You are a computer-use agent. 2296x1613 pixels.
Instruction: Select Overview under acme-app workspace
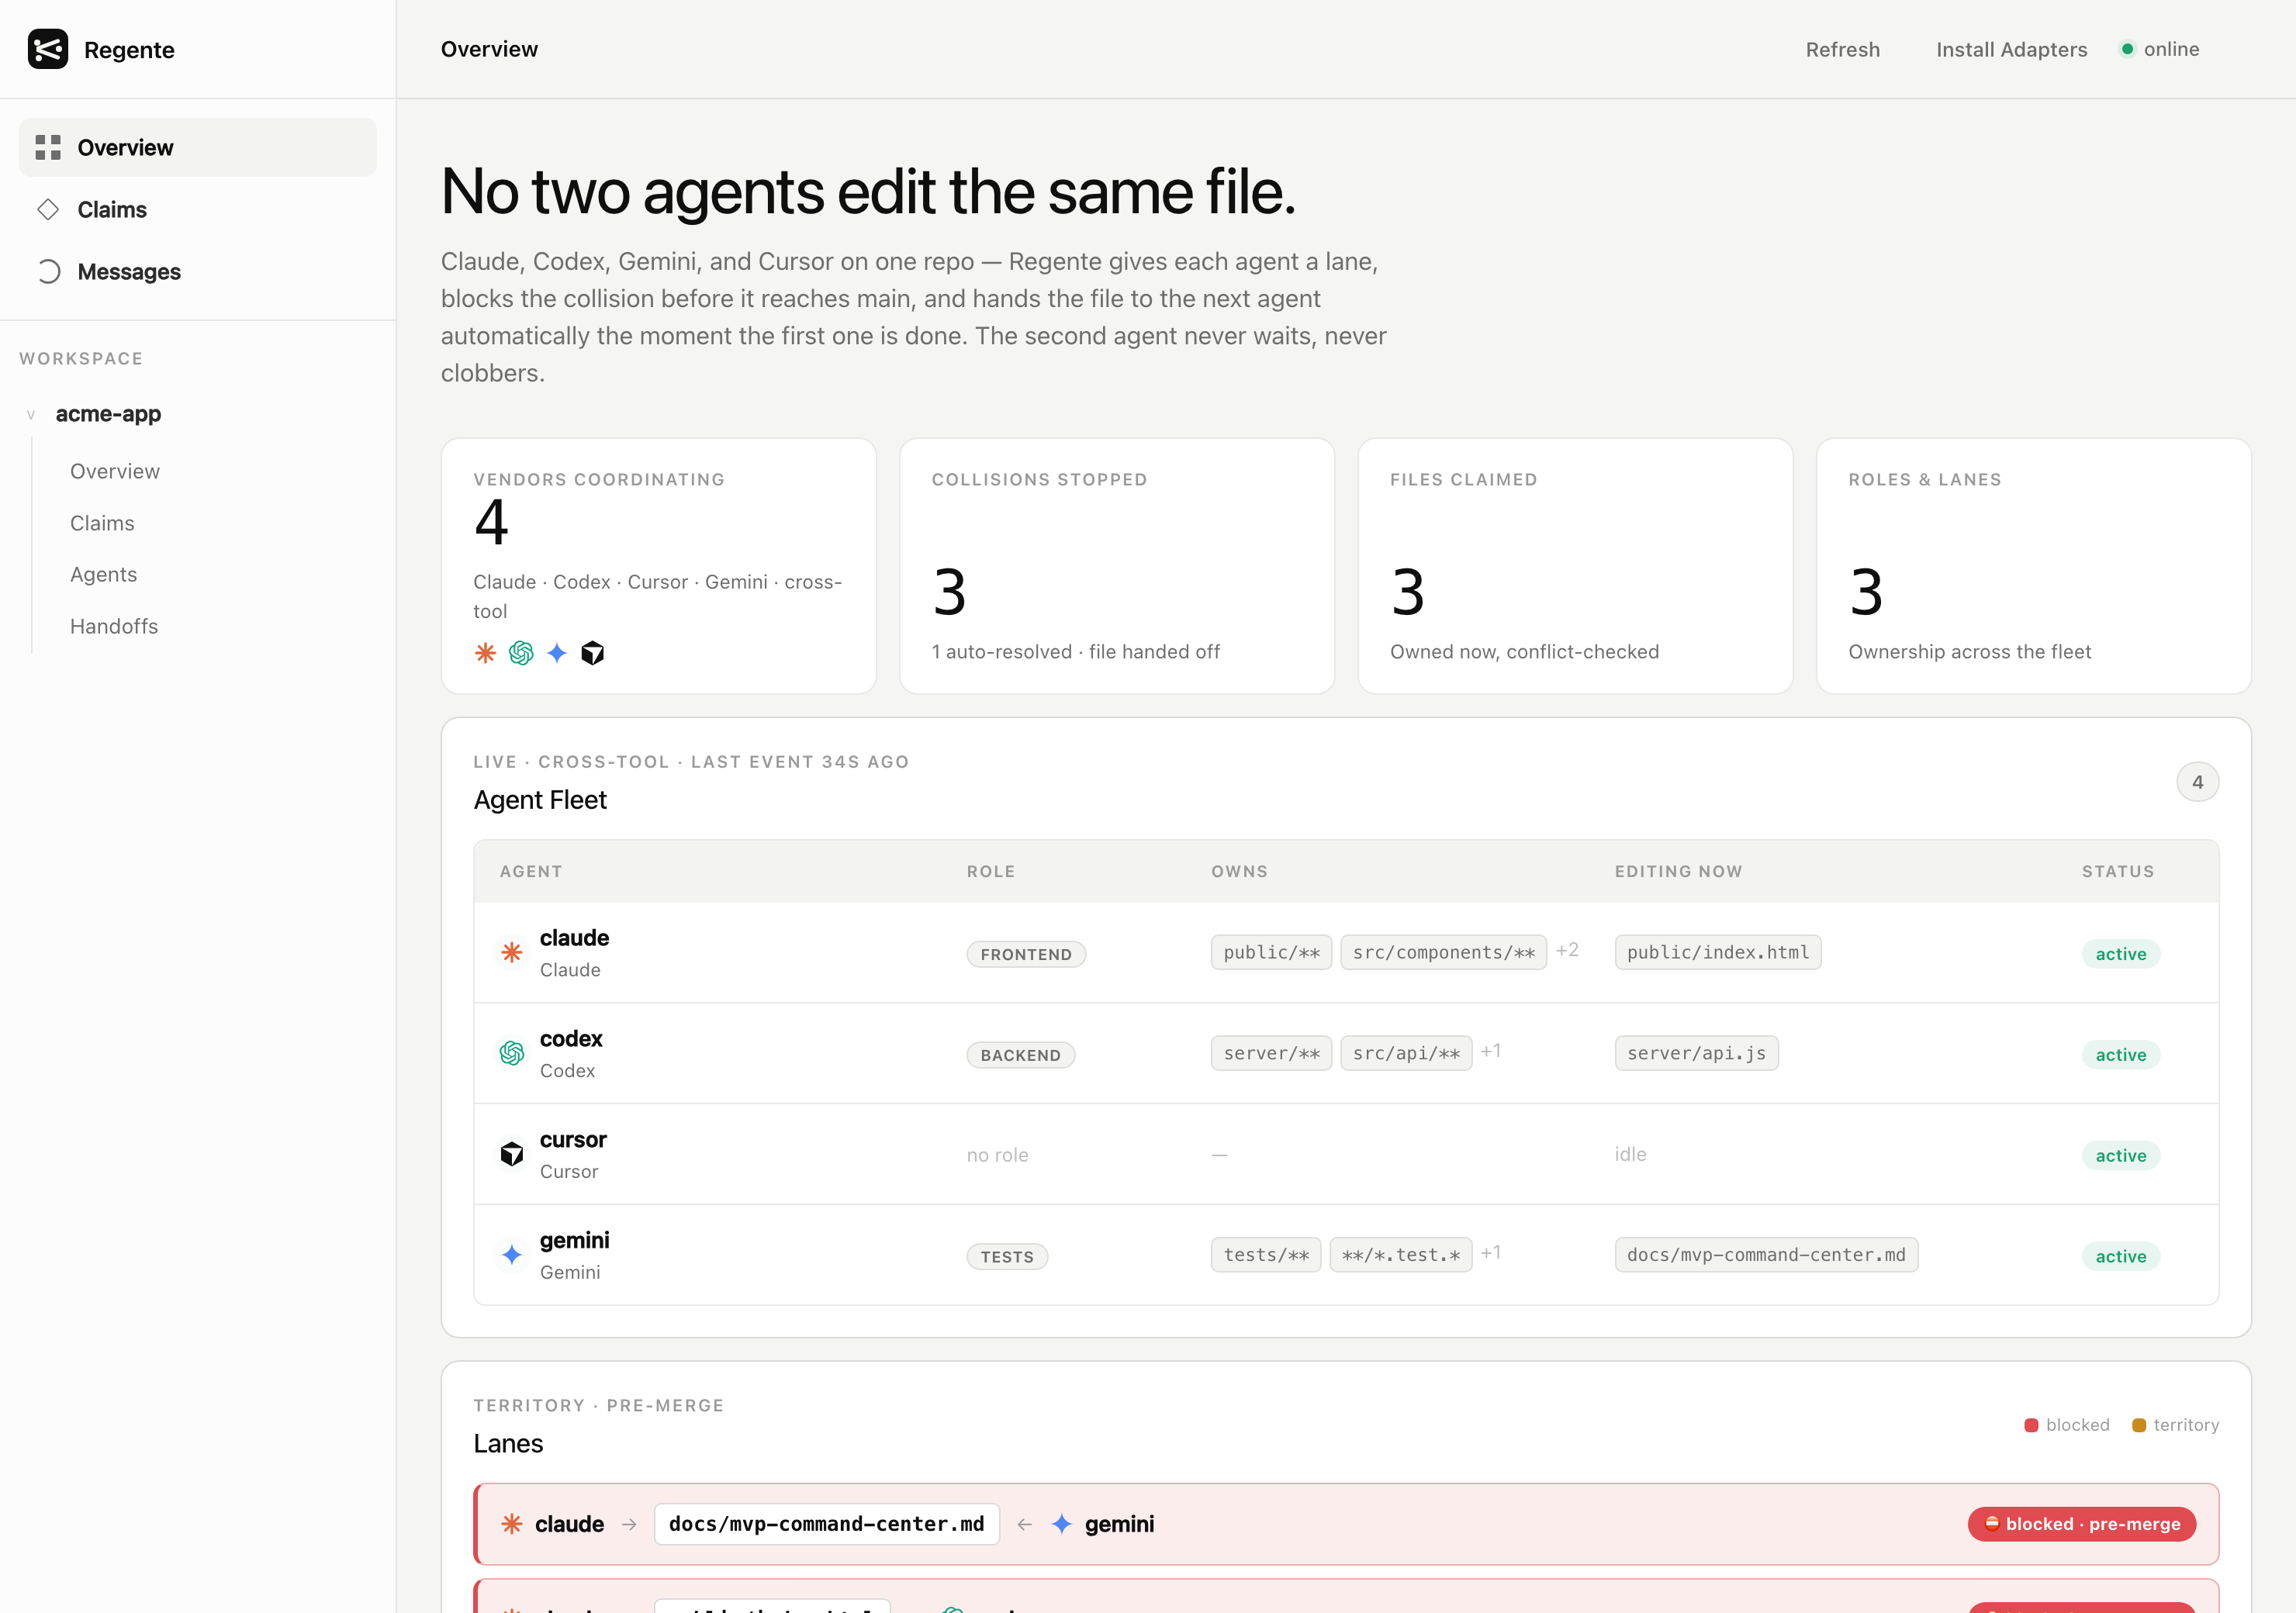coord(115,471)
